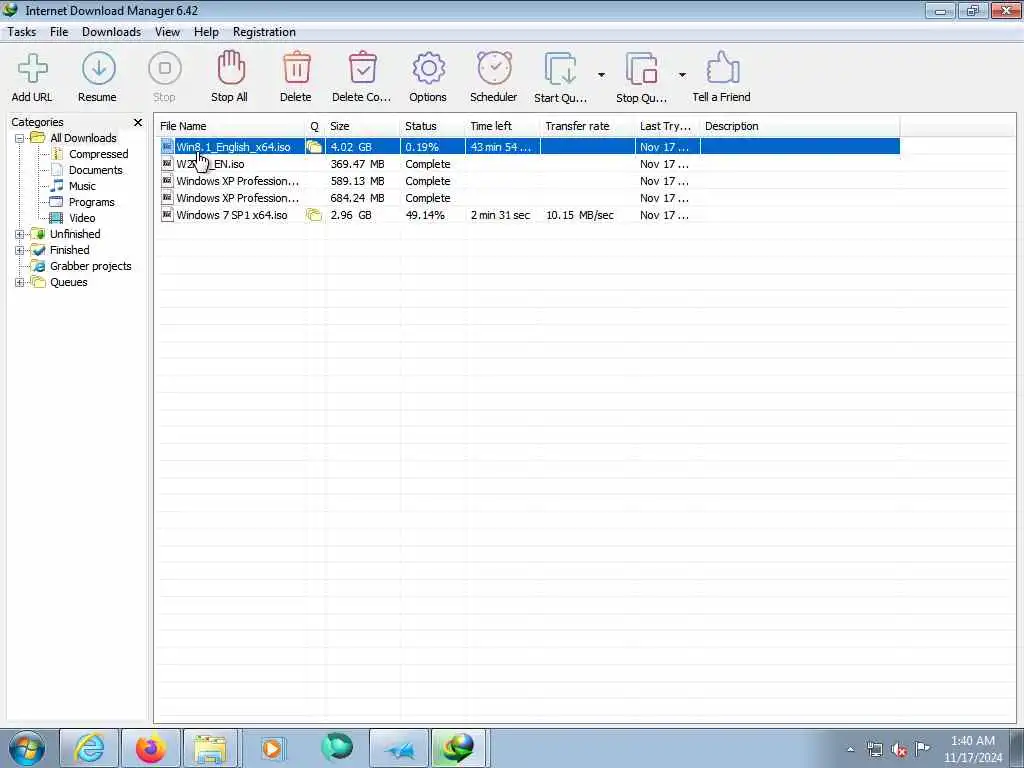
Task: Sort by Status column header
Action: click(x=433, y=126)
